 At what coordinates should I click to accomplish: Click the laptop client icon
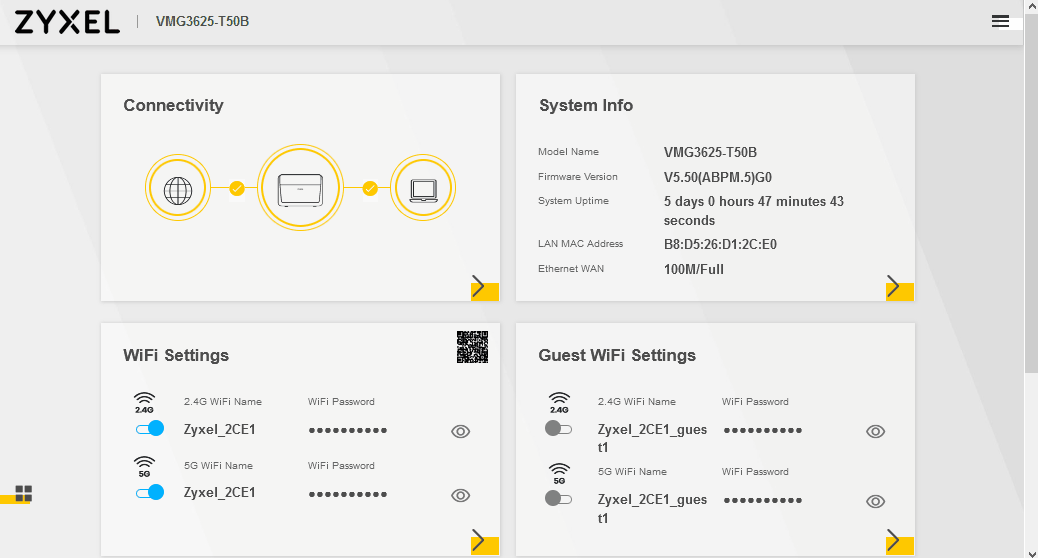point(423,188)
